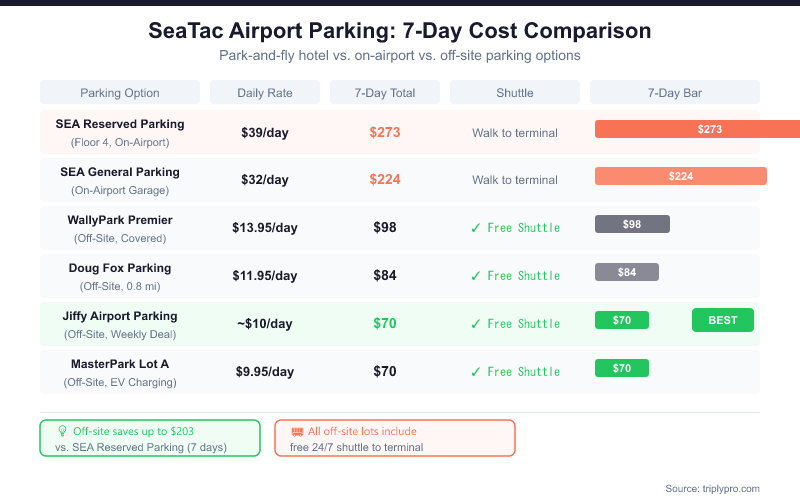Click the green $70 bar for MasterPark Lot A
800x500 pixels.
[622, 368]
